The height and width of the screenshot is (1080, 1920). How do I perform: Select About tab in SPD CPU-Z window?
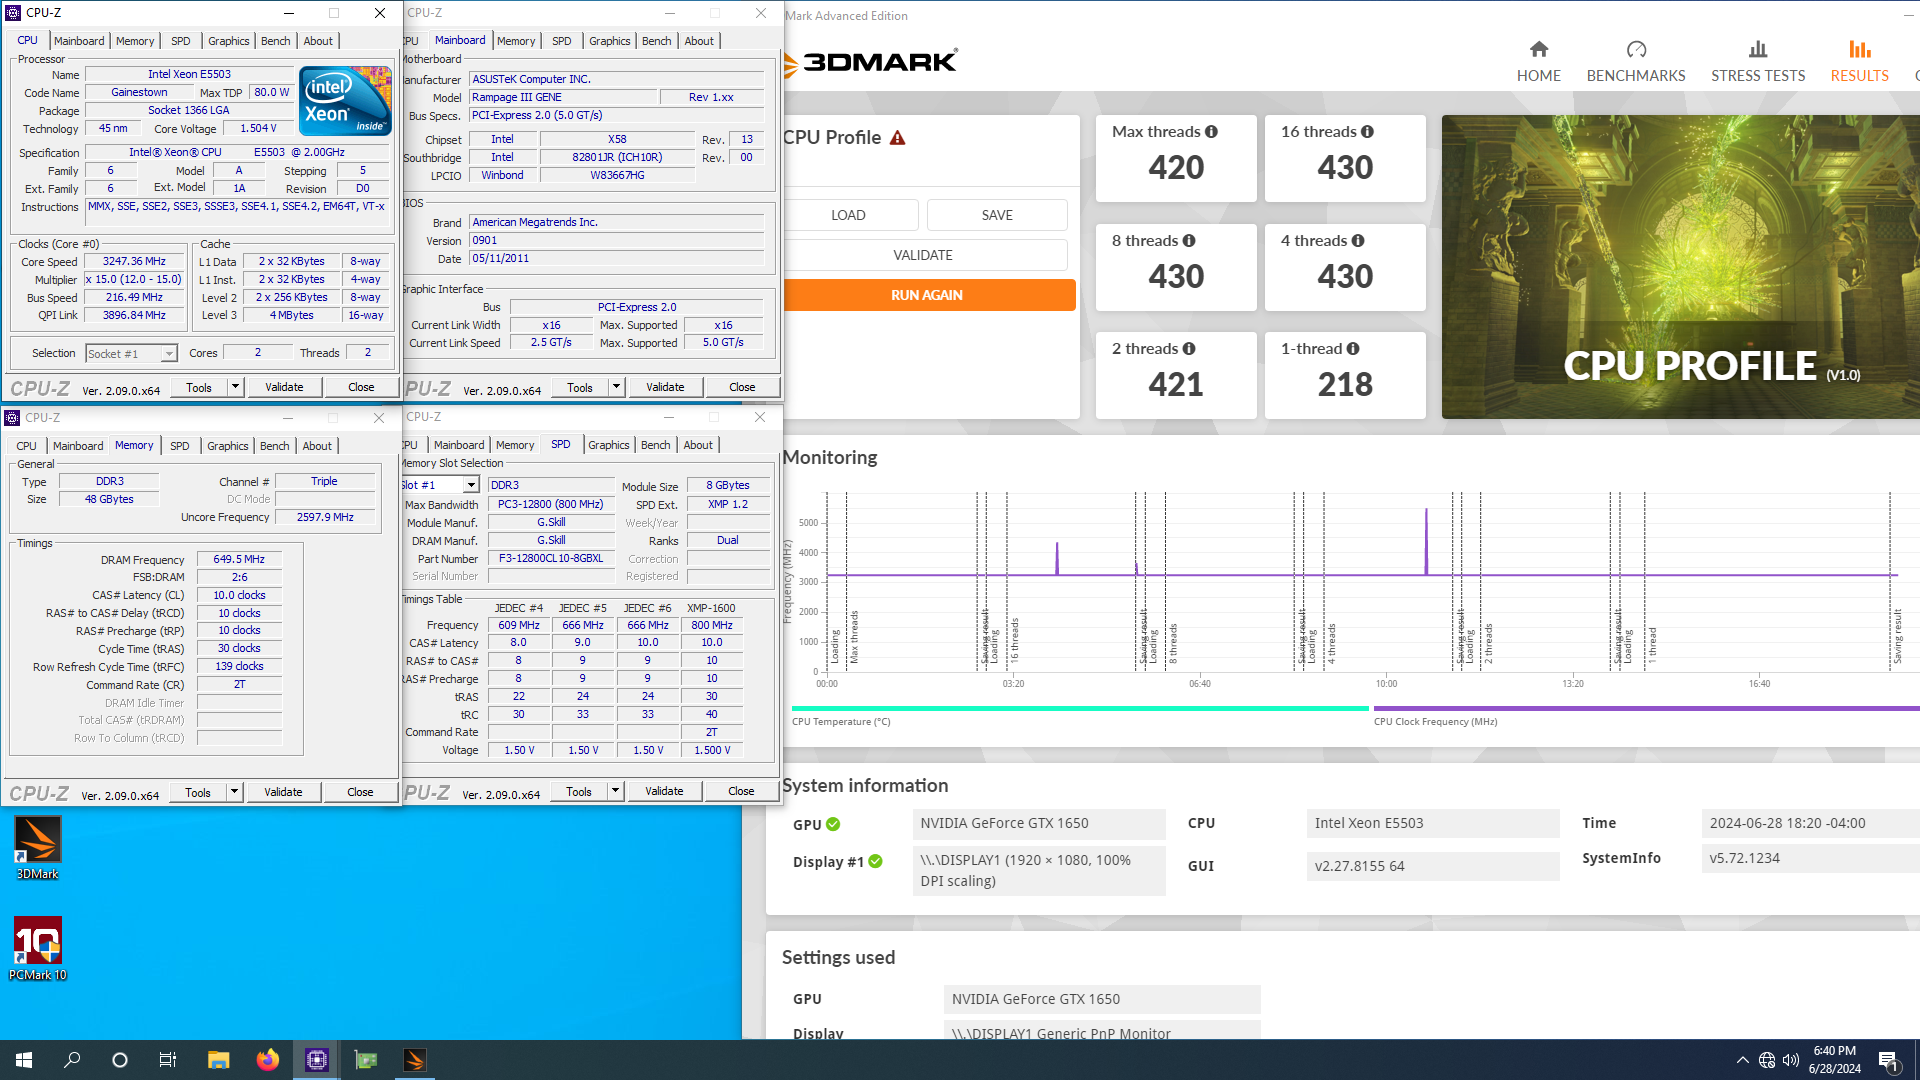[x=698, y=445]
